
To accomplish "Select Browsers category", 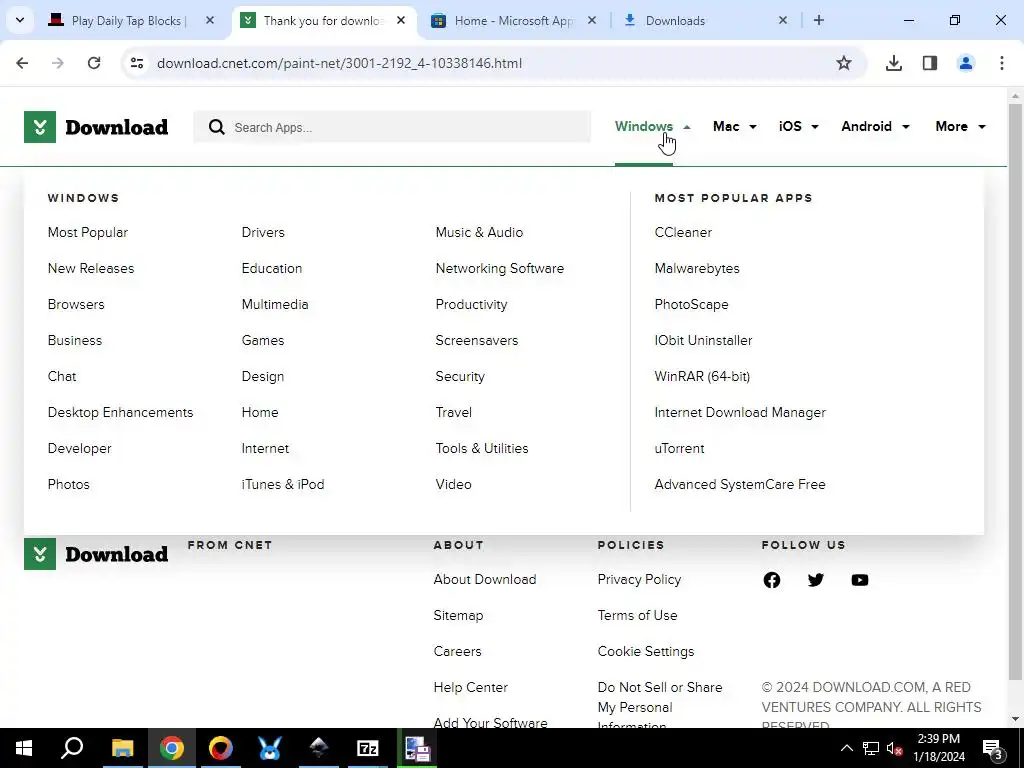I will 76,304.
